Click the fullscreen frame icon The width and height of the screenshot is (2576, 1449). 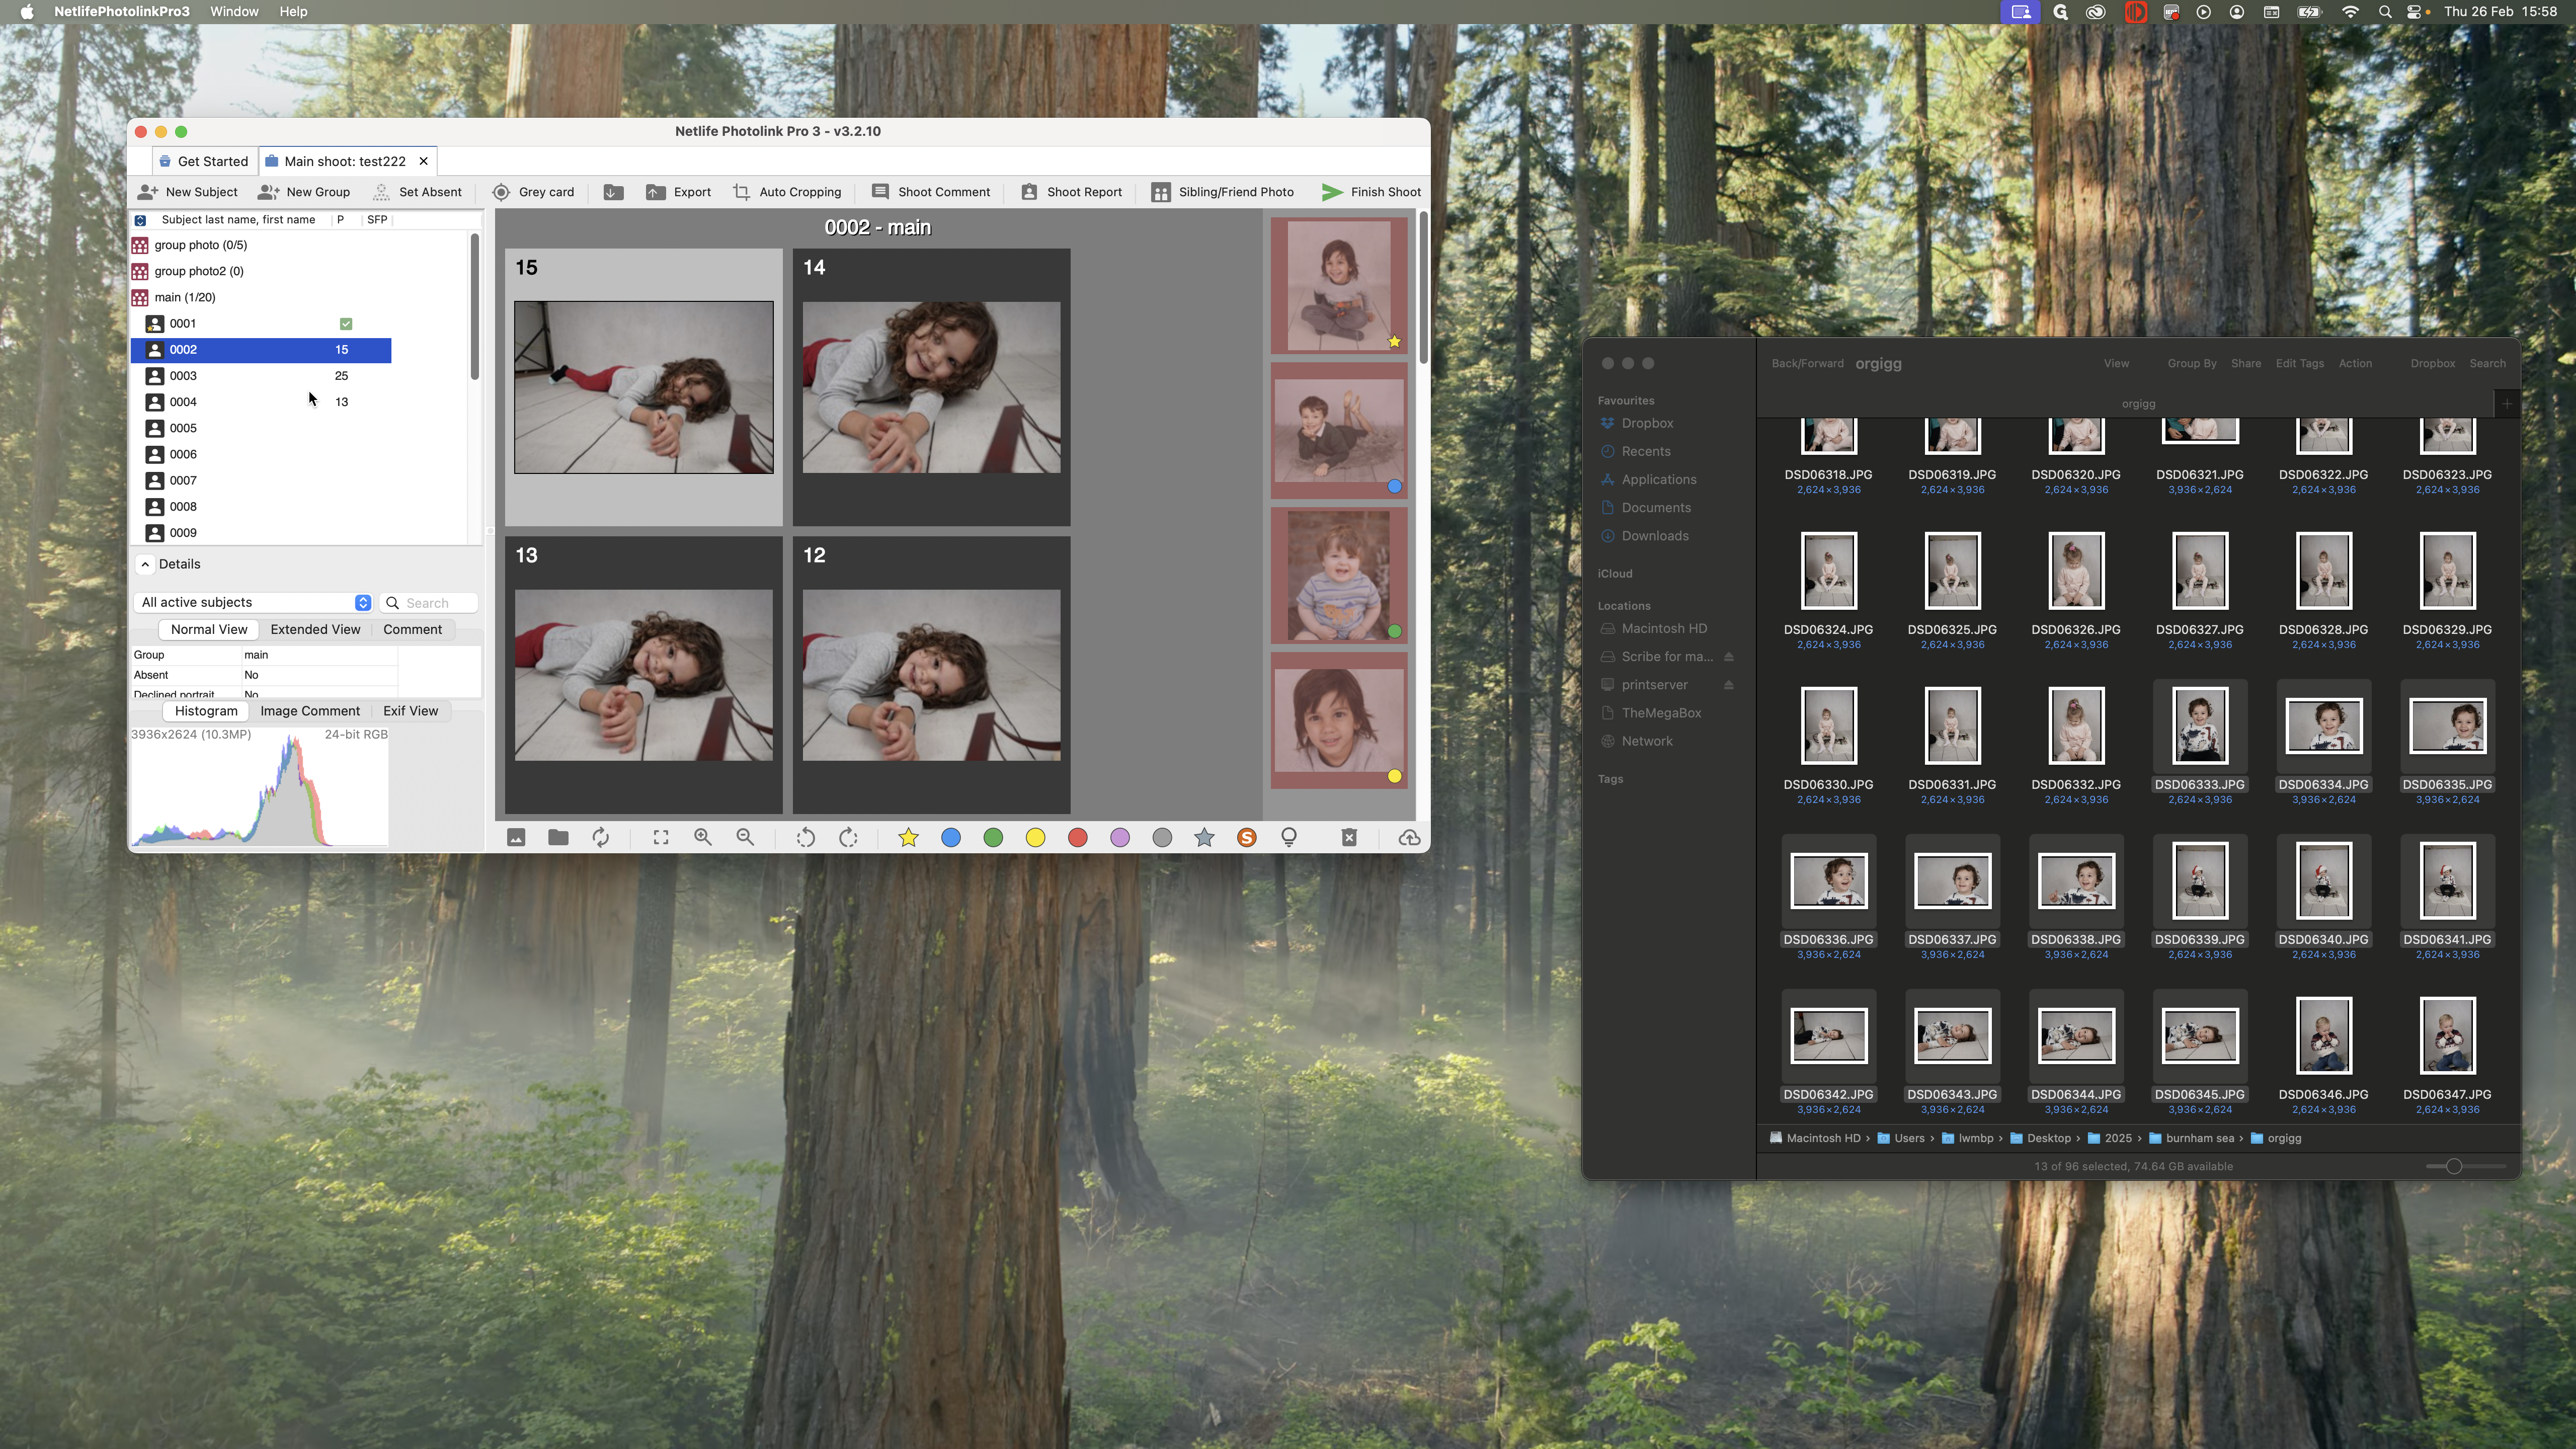tap(661, 837)
